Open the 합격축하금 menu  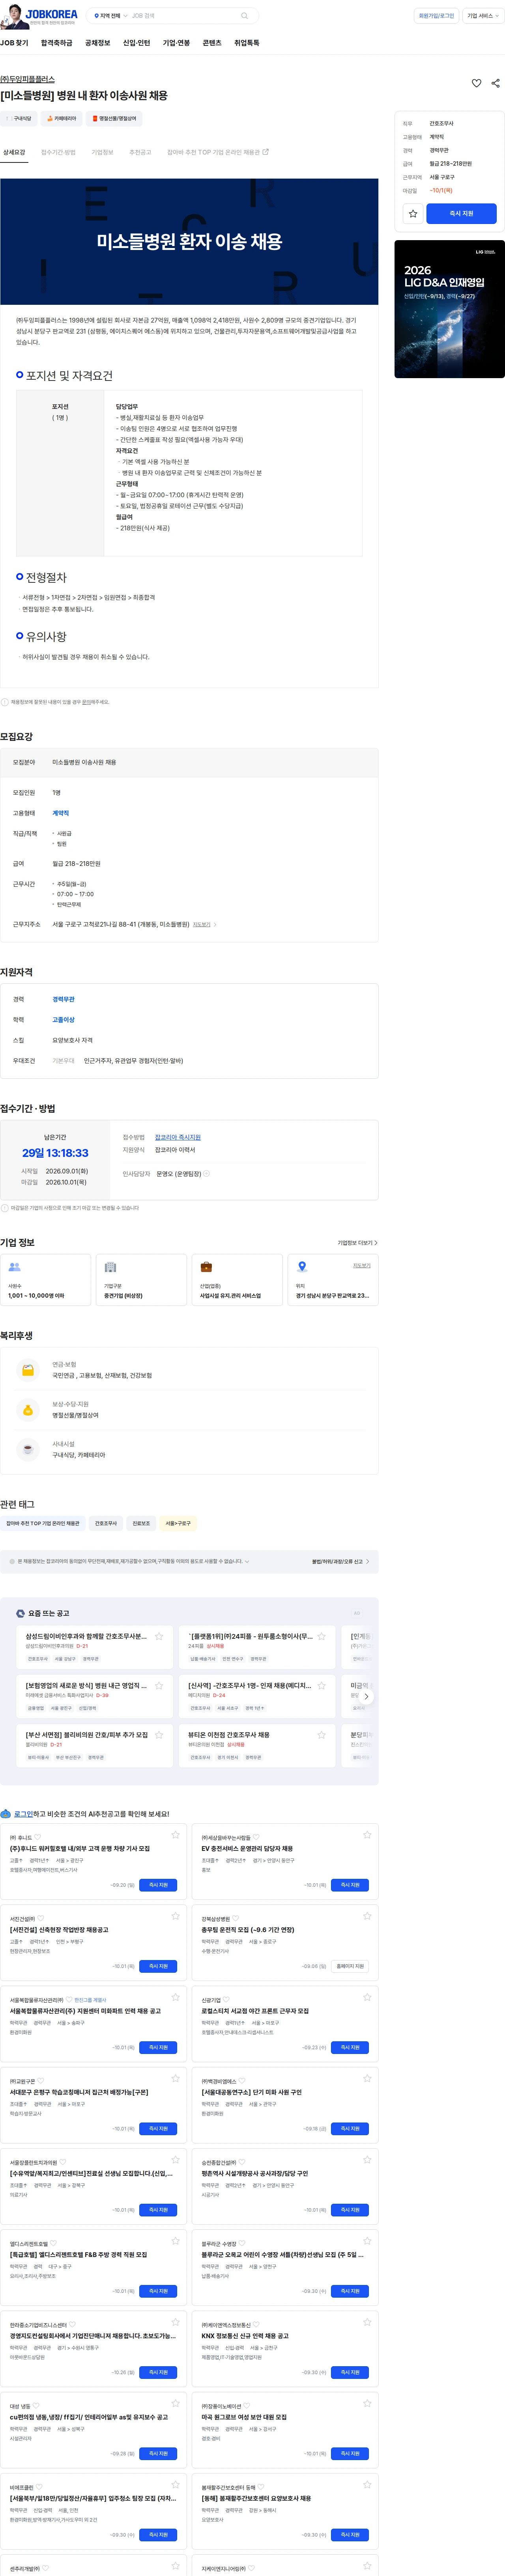click(x=56, y=43)
